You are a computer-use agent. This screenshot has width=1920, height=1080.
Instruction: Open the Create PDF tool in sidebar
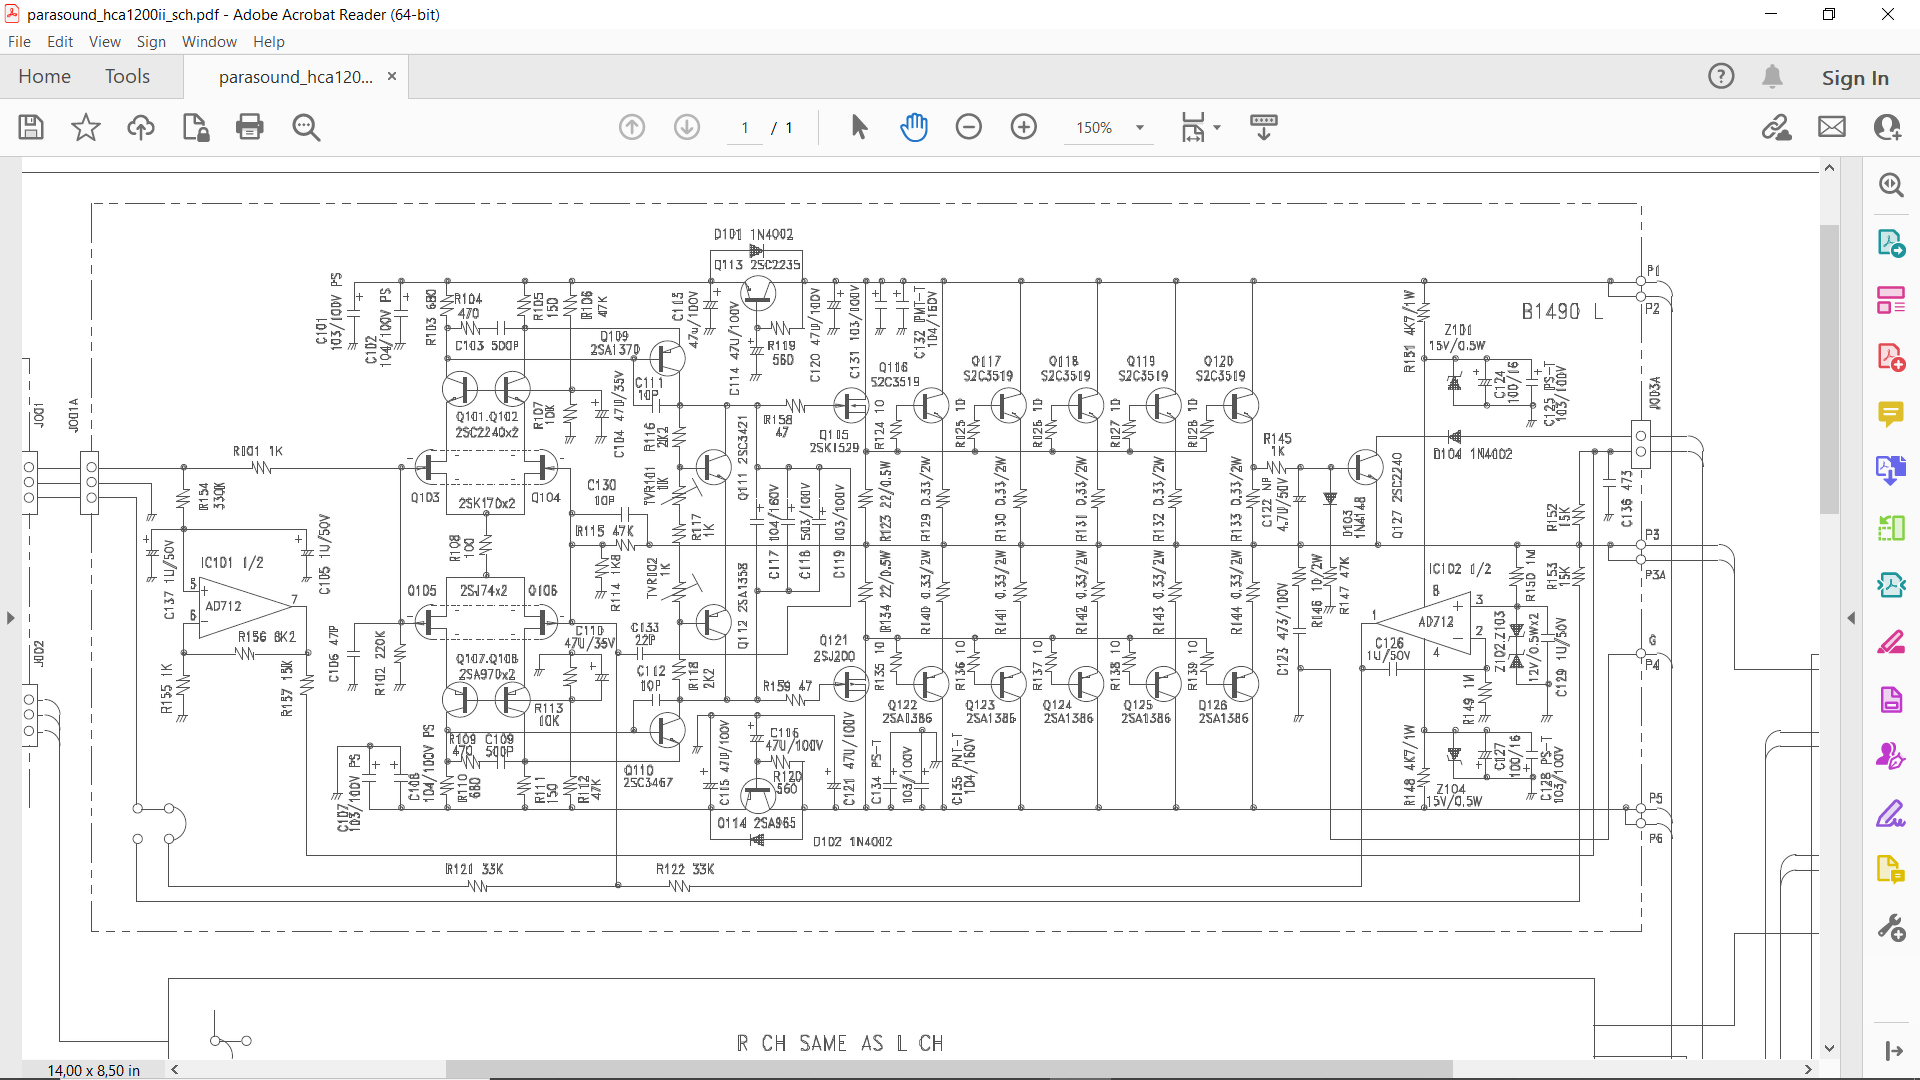(x=1891, y=357)
